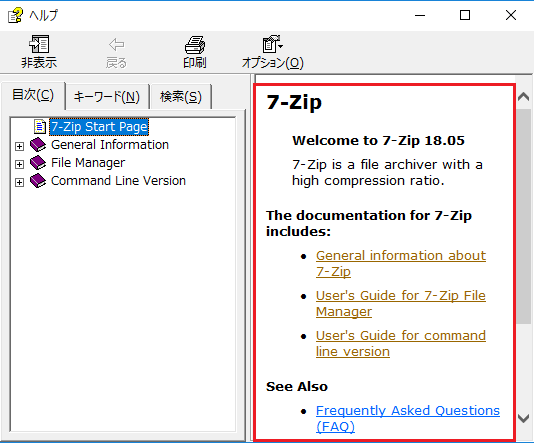This screenshot has height=443, width=534.
Task: Open the General information about 7-Zip link
Action: click(x=400, y=264)
